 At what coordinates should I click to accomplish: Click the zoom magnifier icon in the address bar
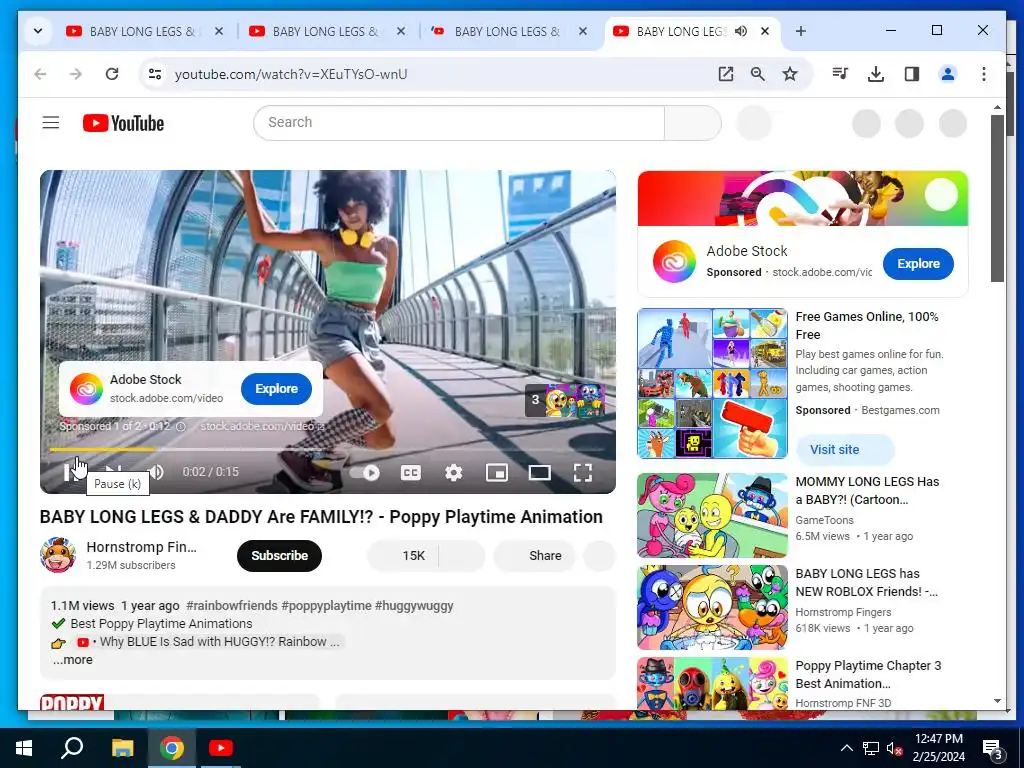click(758, 74)
